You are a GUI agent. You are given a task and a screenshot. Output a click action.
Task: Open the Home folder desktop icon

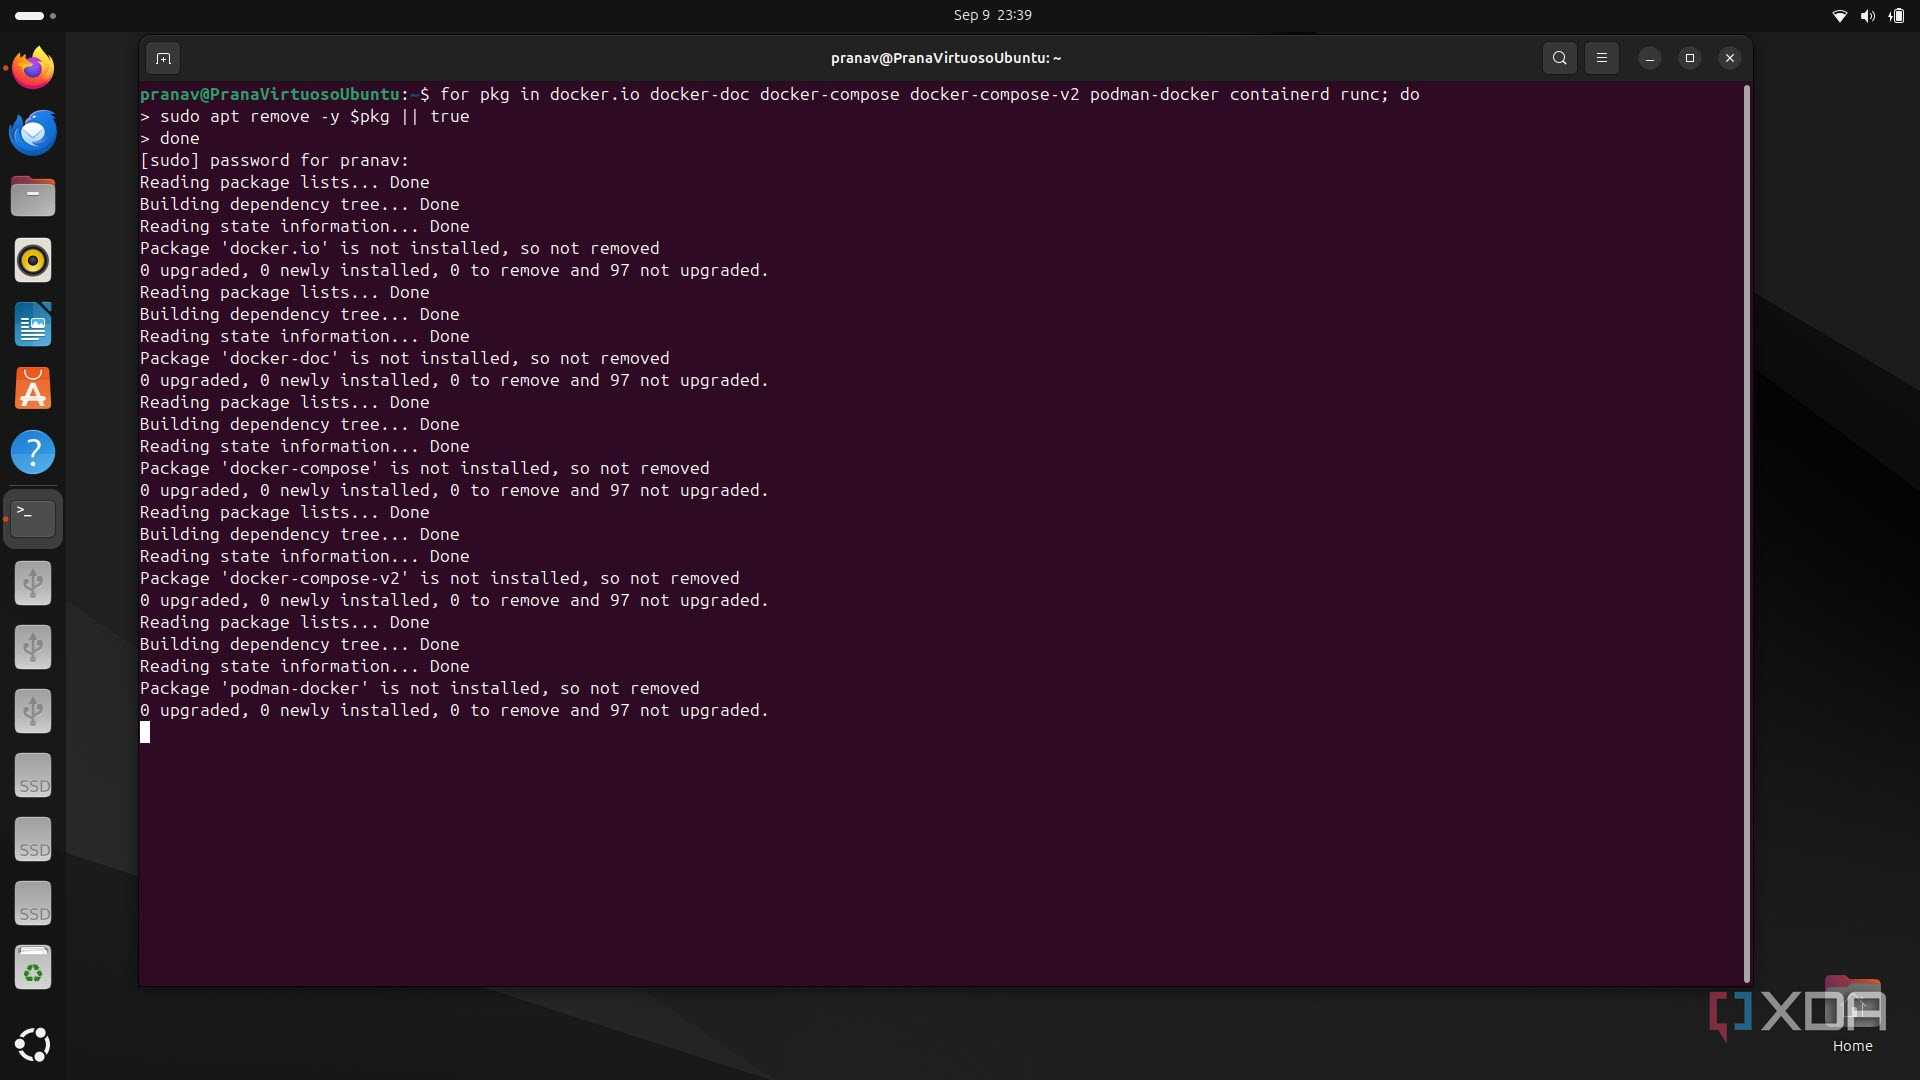tap(1852, 1013)
